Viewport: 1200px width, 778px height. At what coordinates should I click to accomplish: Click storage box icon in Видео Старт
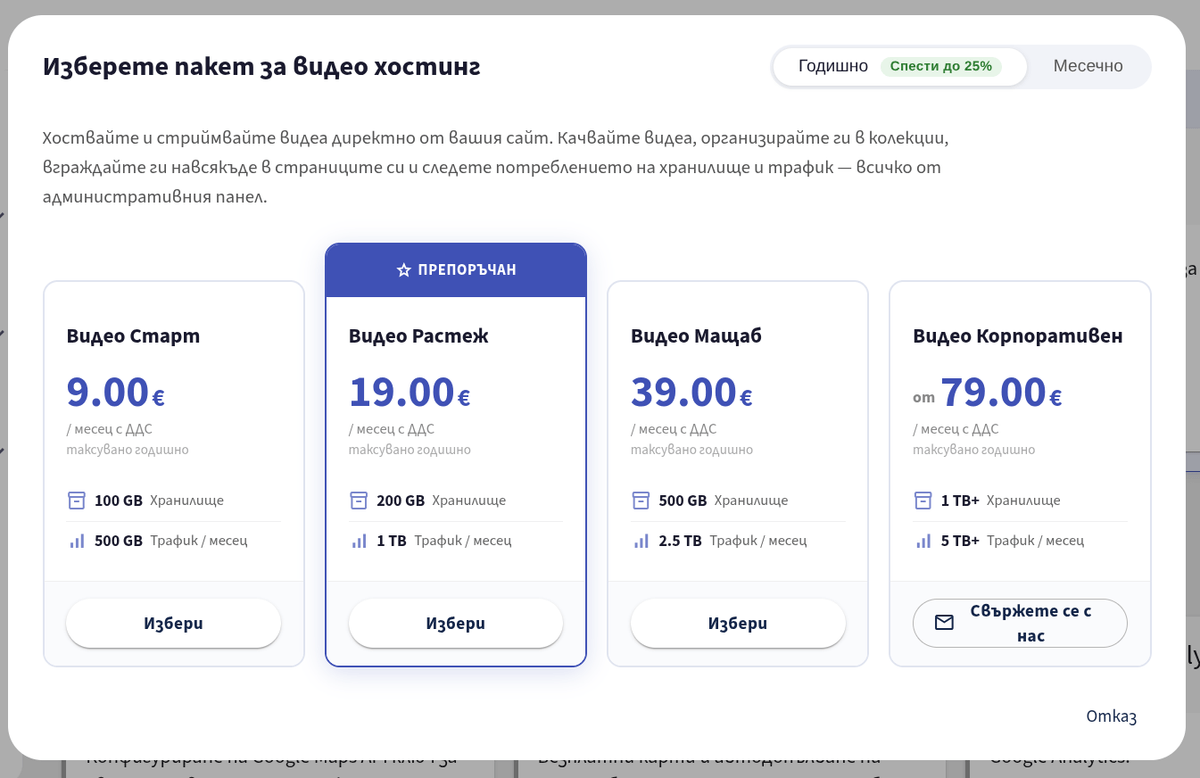[76, 501]
